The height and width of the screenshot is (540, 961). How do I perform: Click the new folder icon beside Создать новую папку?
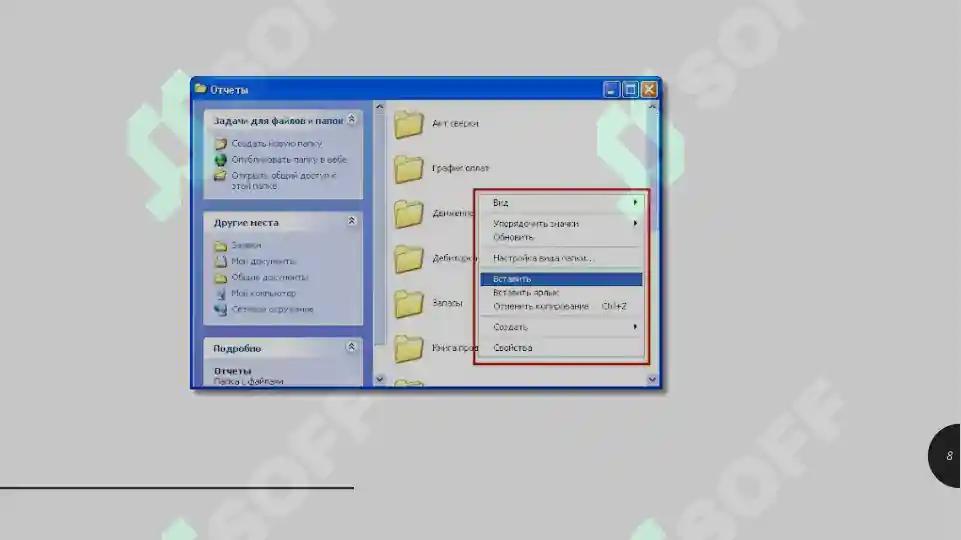[221, 144]
